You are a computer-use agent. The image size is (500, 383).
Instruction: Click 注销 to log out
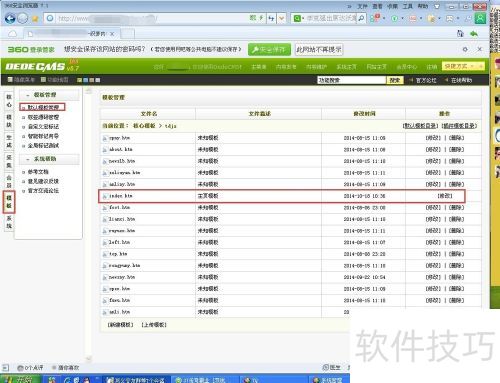pyautogui.click(x=432, y=67)
